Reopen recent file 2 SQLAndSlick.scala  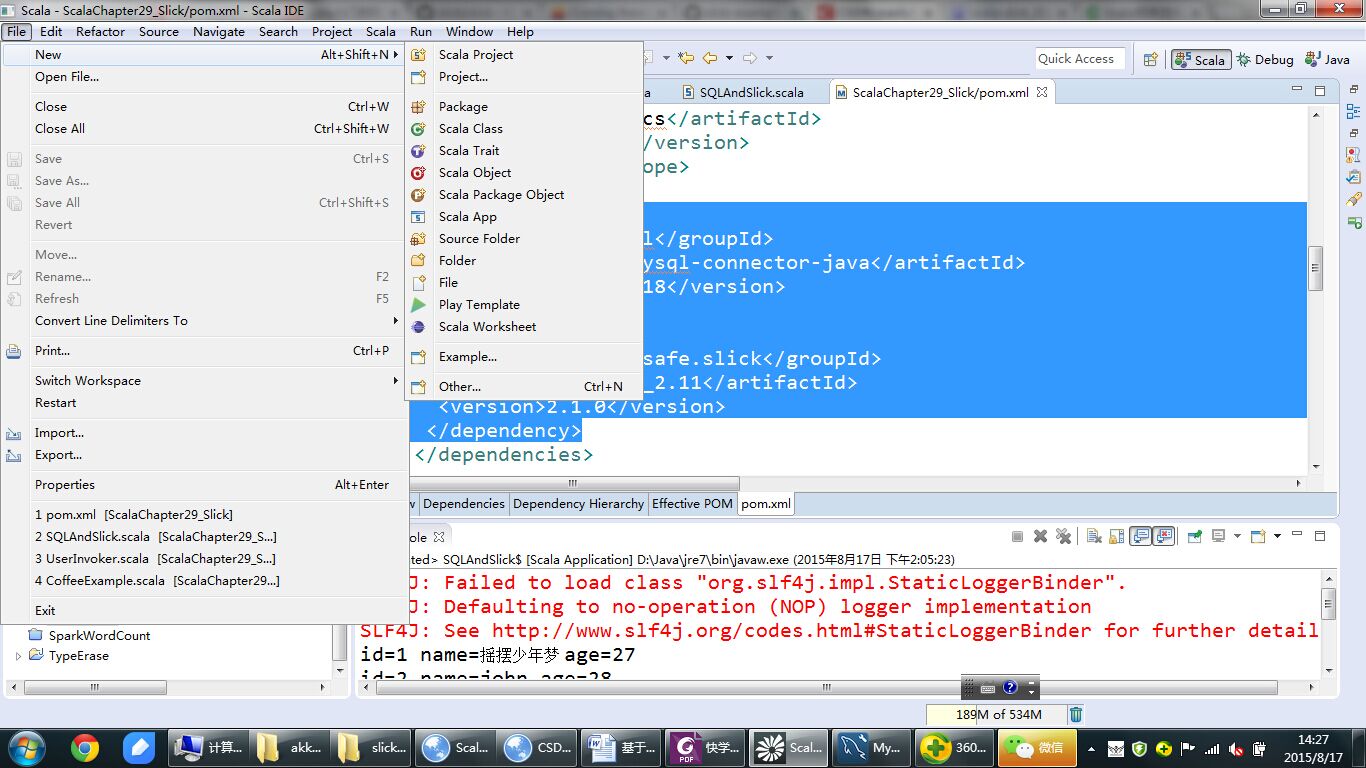203,537
